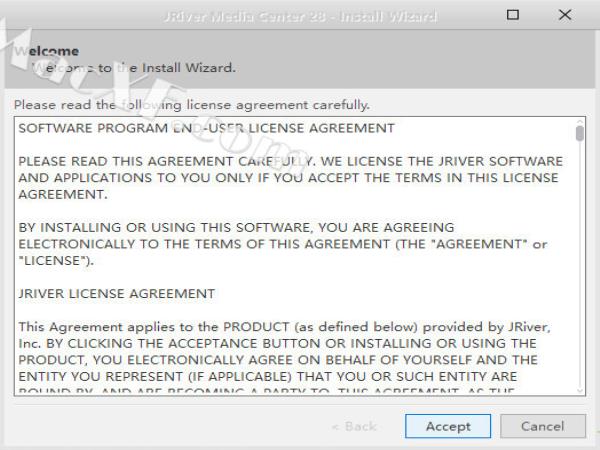Close the Install Wizard window

pos(565,15)
